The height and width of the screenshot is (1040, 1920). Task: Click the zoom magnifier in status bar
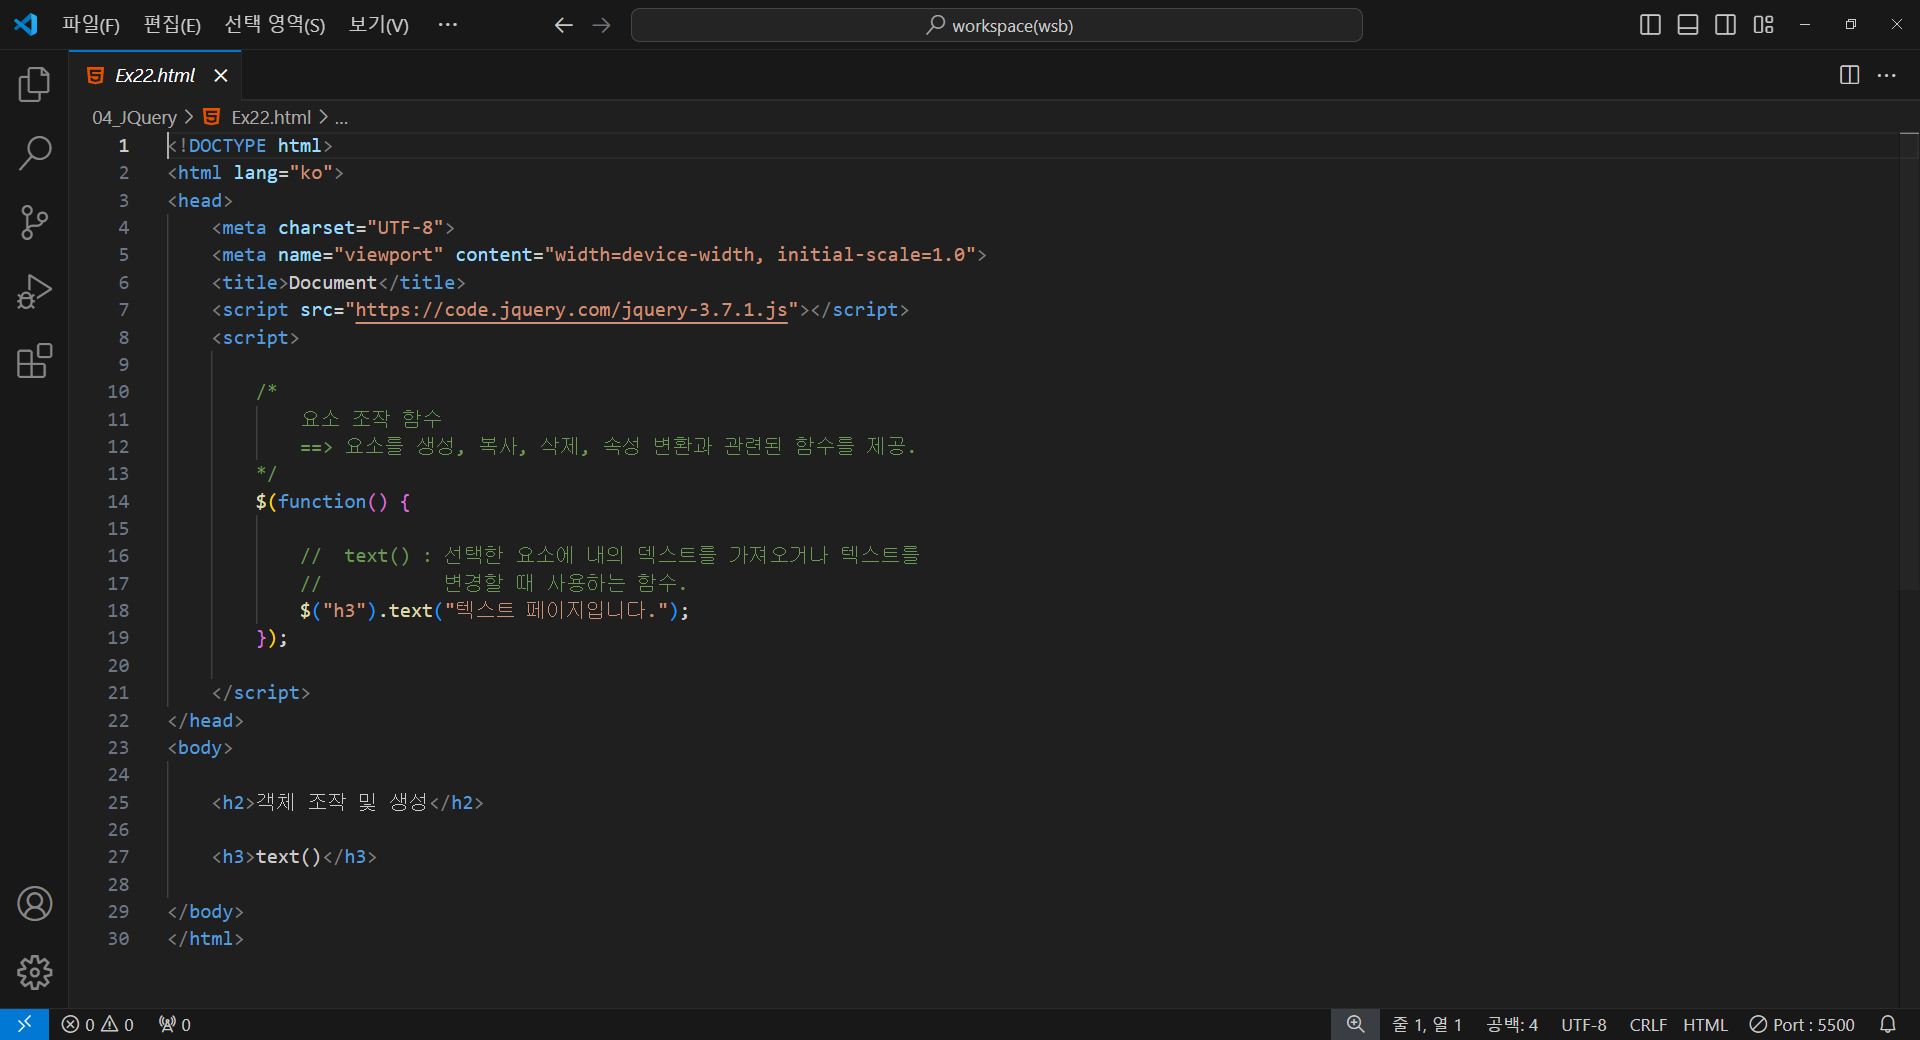click(x=1355, y=1024)
